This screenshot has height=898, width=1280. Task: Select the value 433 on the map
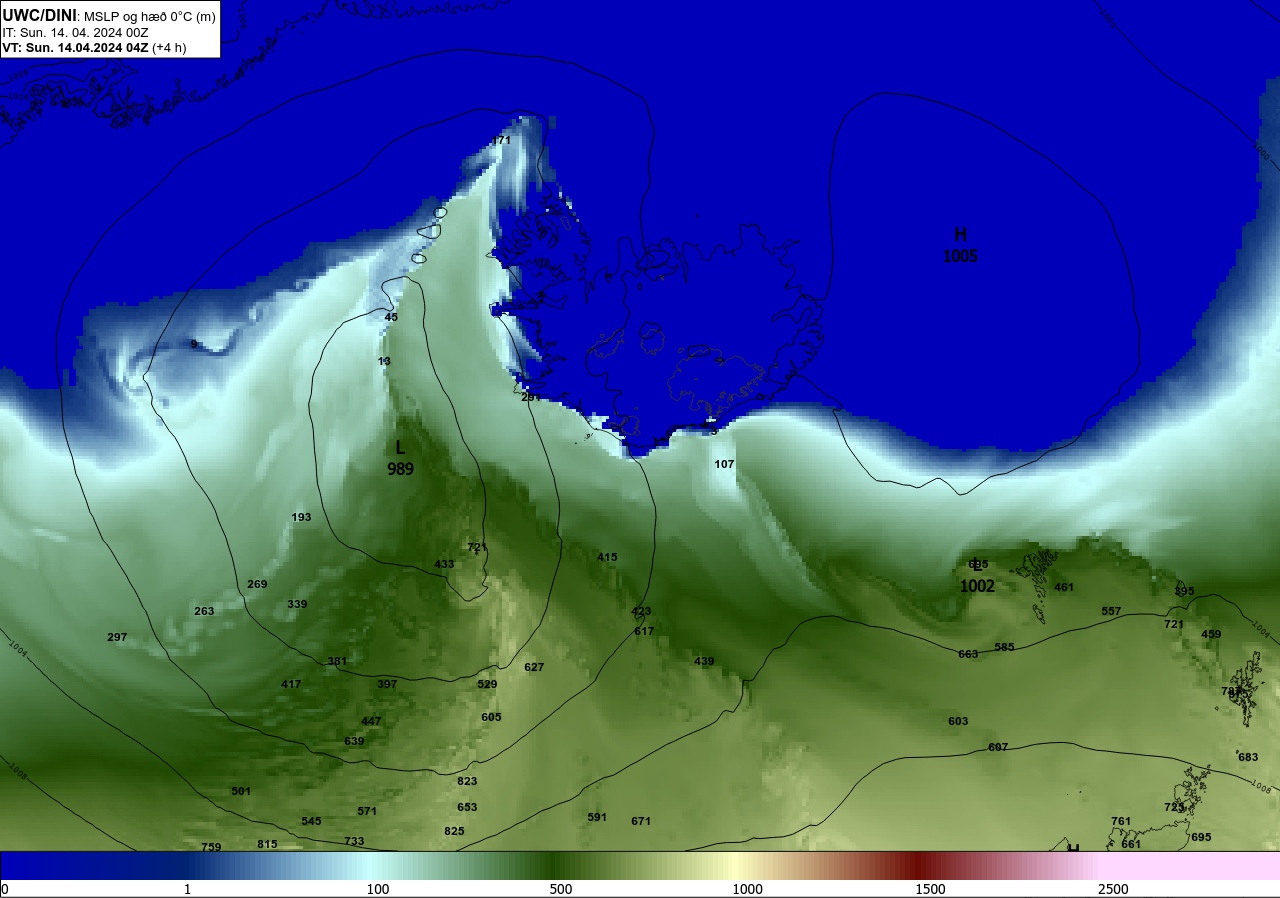click(444, 564)
